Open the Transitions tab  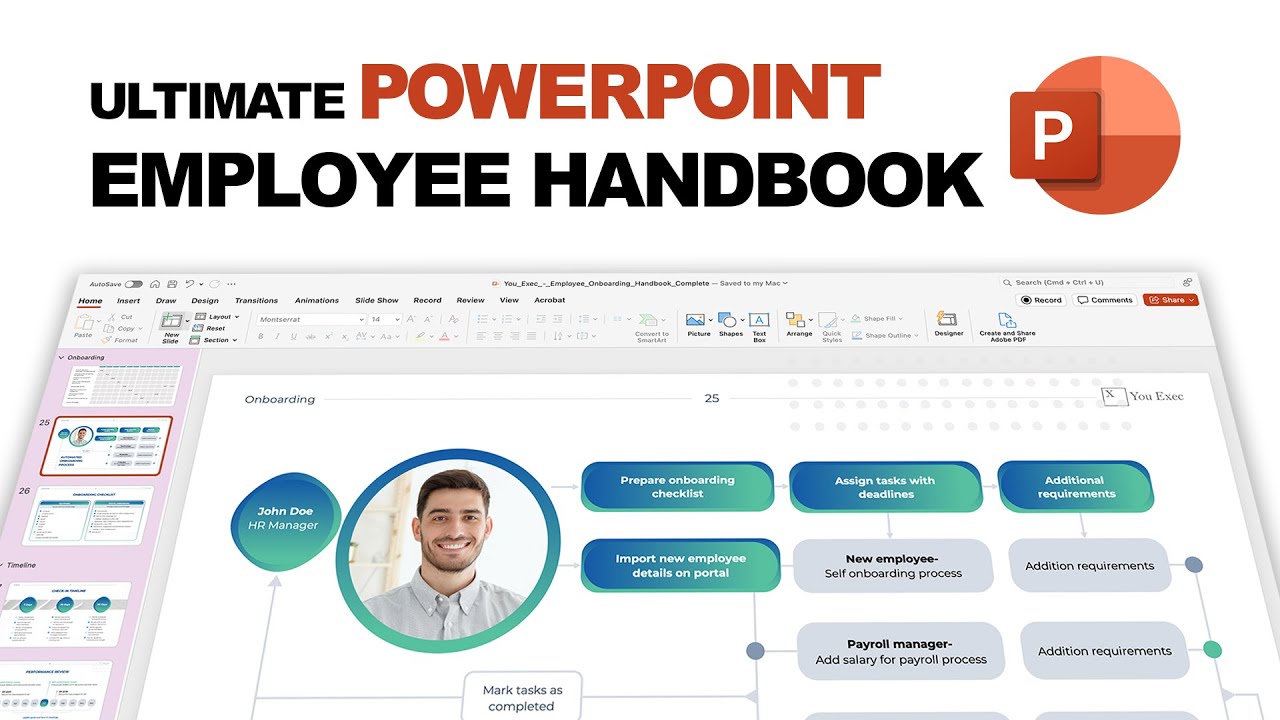[x=256, y=300]
